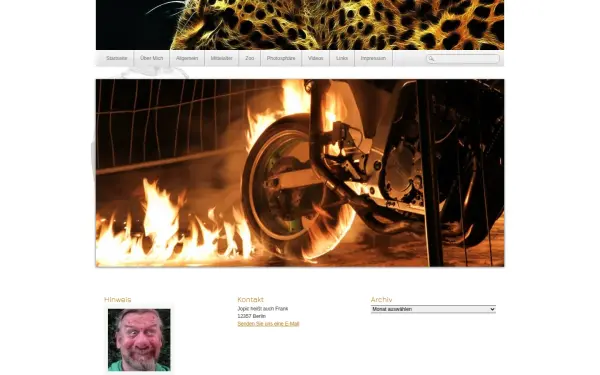
Task: Click the Senden Sie uns eine E-Mail link
Action: pos(268,324)
